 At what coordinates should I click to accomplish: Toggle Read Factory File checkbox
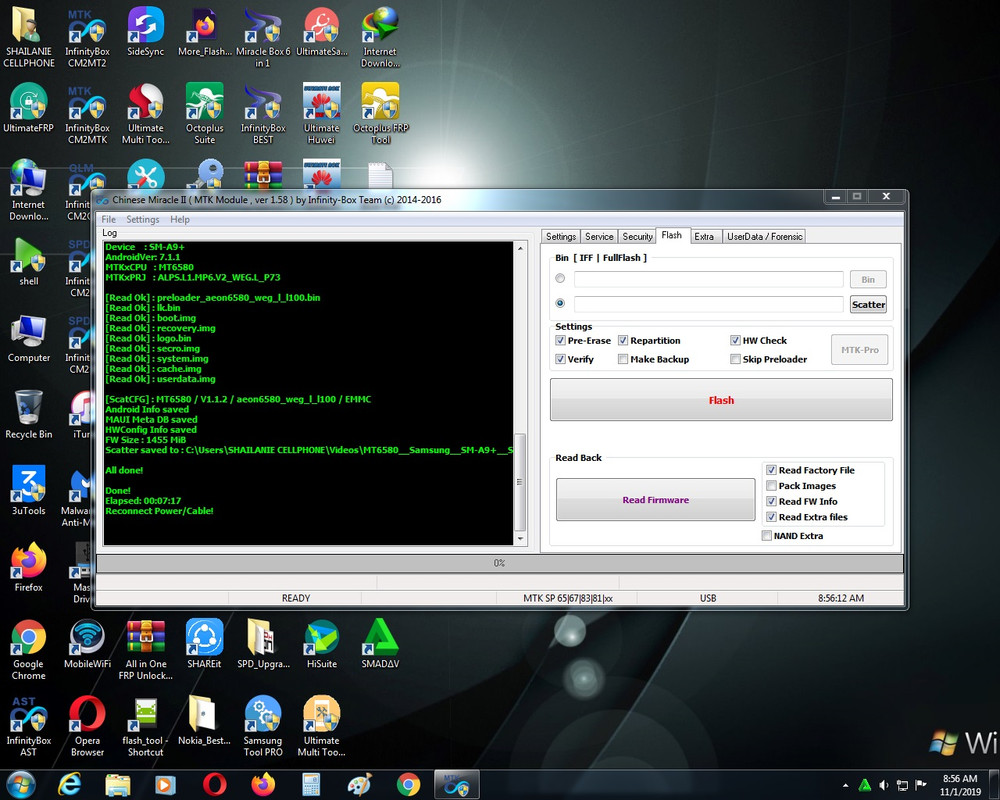(771, 470)
